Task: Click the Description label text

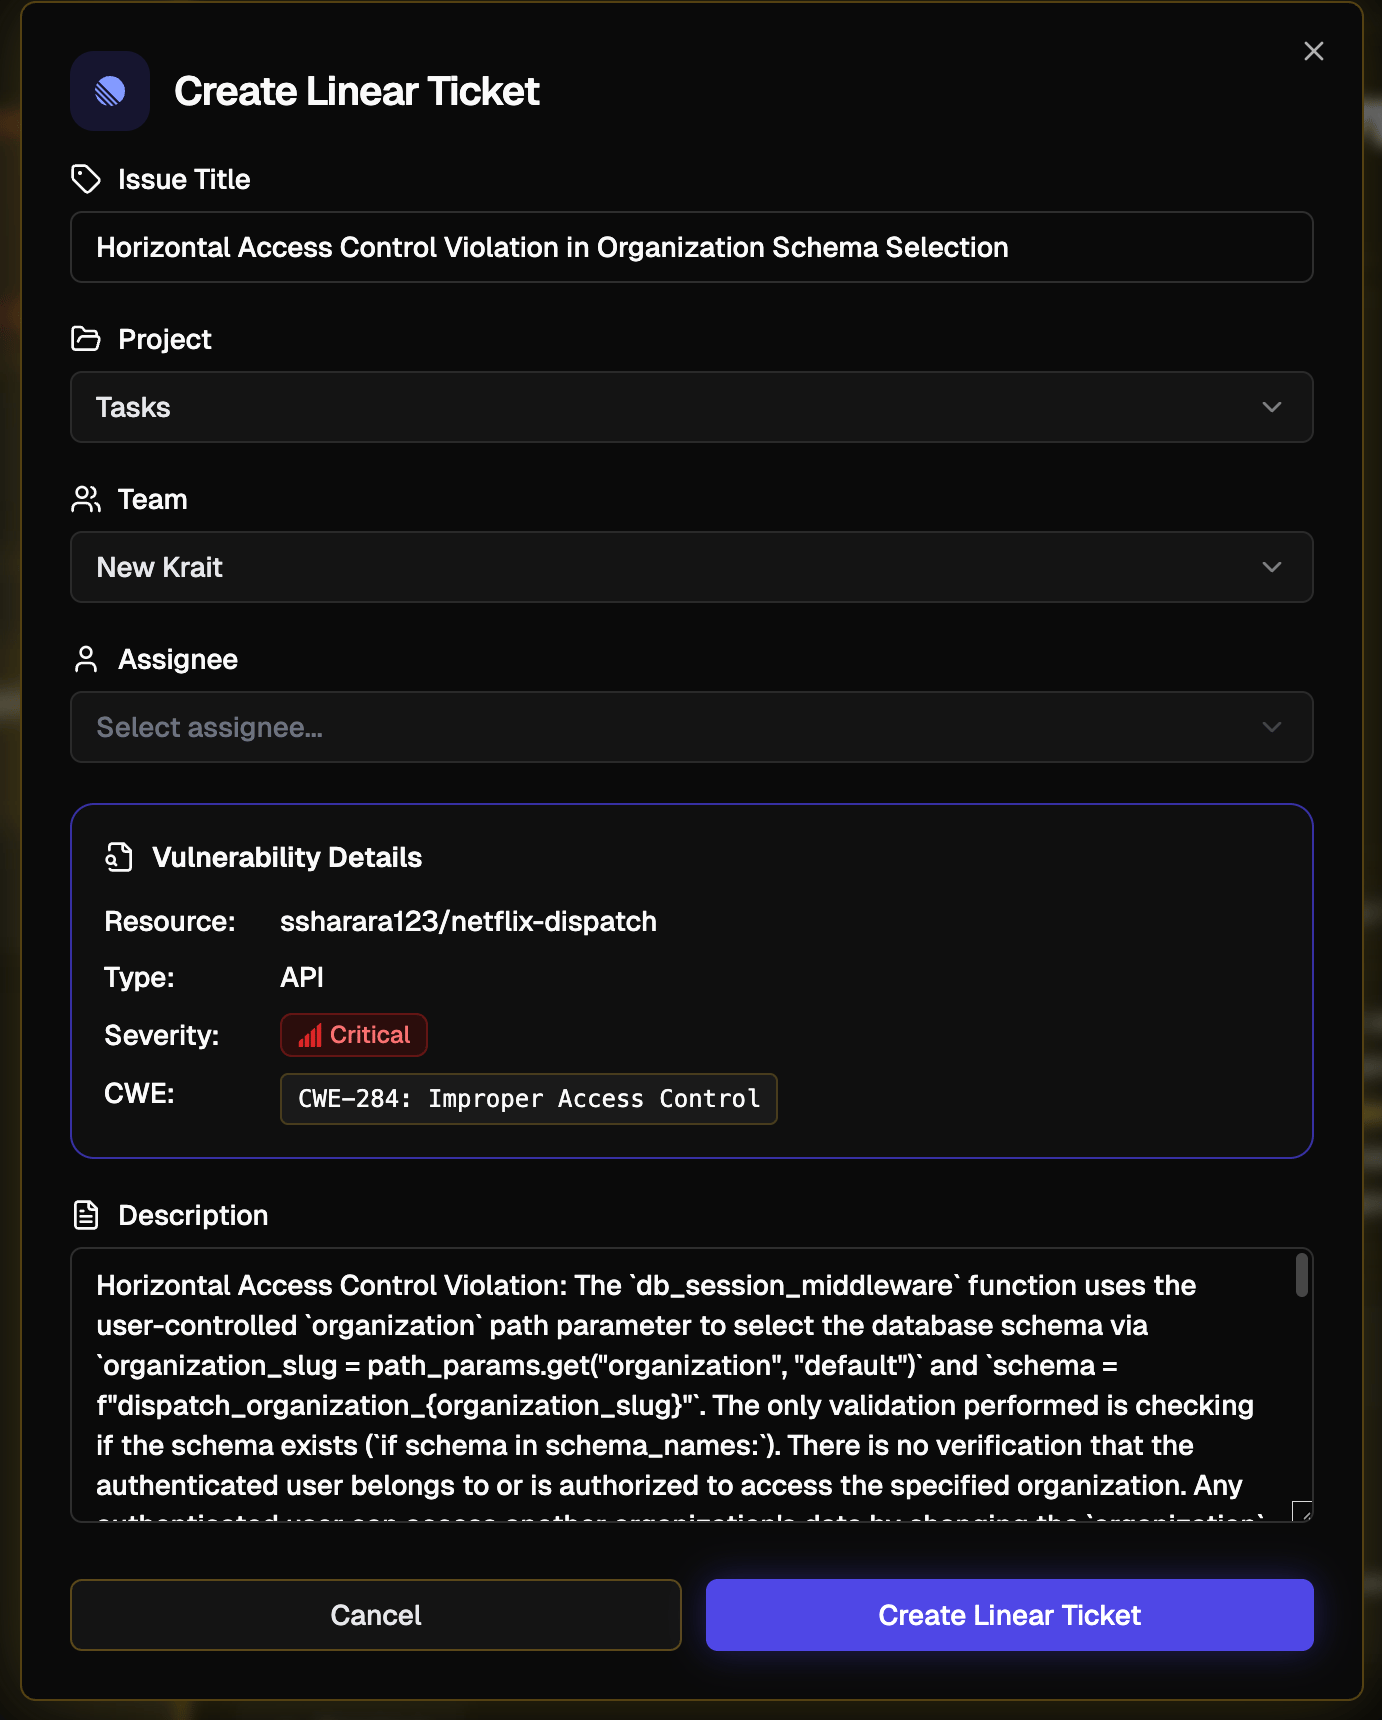Action: click(193, 1215)
